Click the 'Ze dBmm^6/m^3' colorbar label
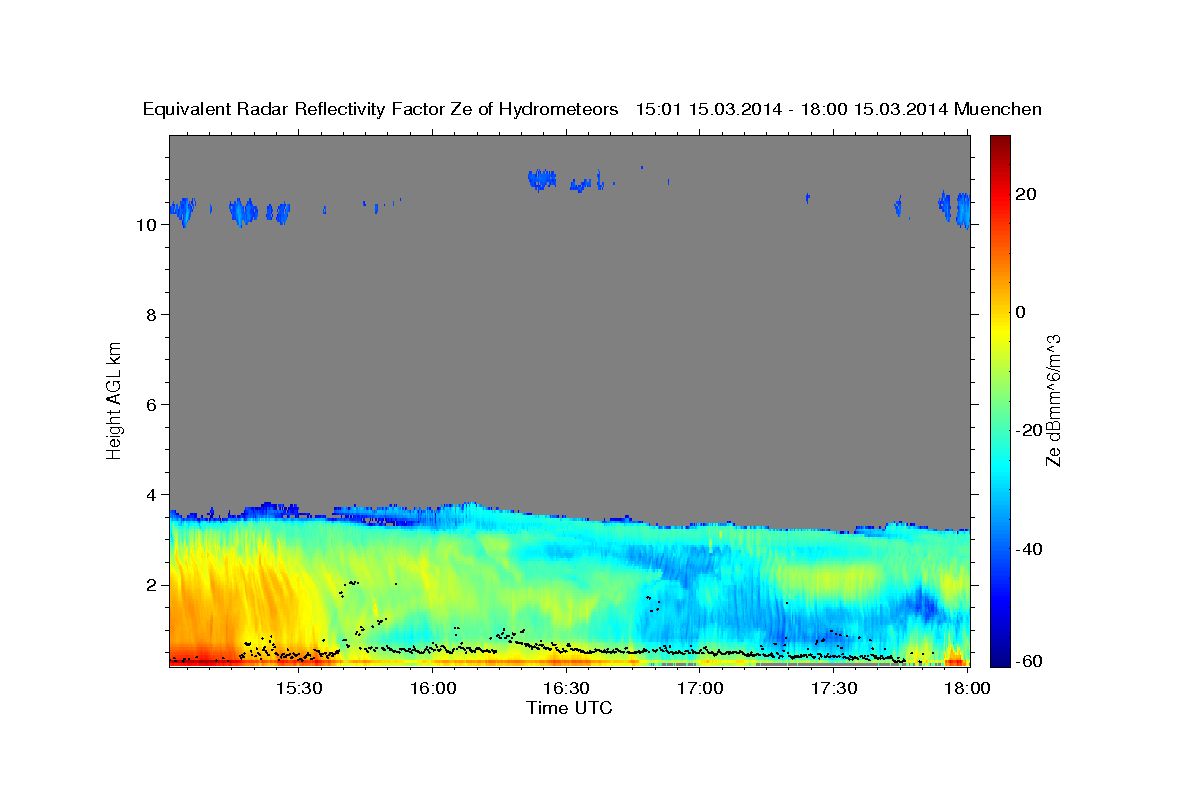This screenshot has height=800, width=1200. [x=1052, y=401]
